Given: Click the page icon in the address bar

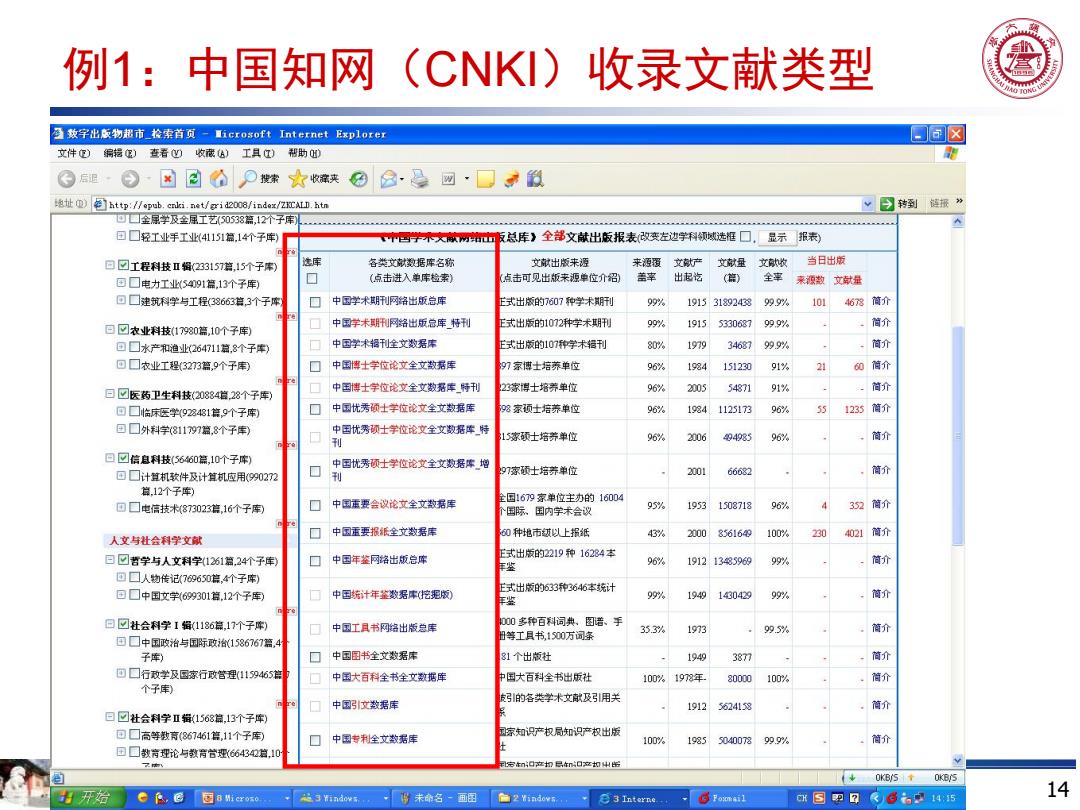Looking at the screenshot, I should [x=100, y=204].
